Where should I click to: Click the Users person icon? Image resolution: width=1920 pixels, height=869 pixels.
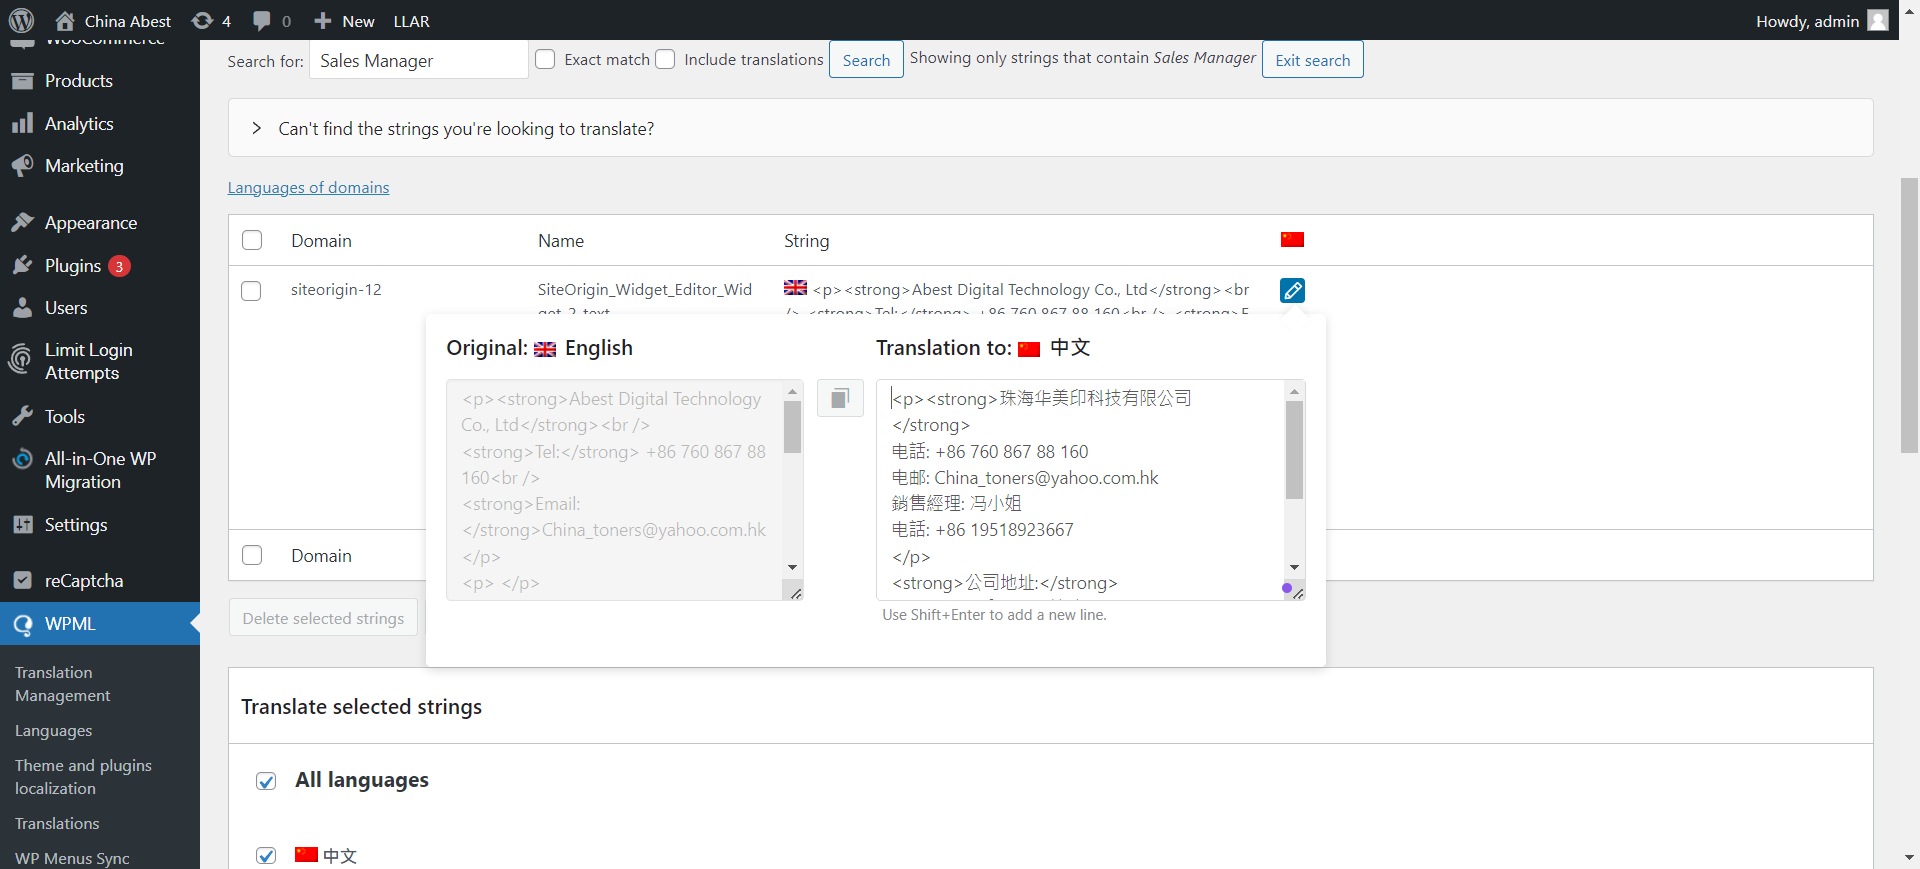[x=23, y=308]
